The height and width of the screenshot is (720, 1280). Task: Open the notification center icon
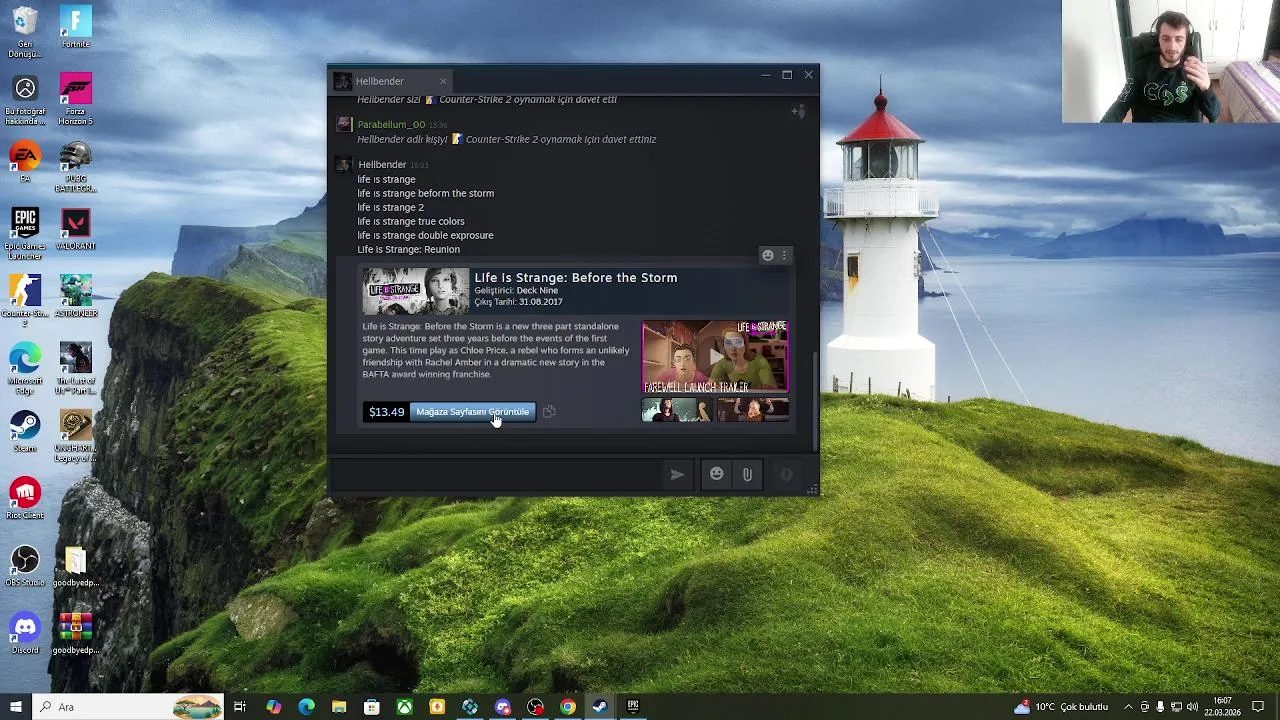(1258, 707)
